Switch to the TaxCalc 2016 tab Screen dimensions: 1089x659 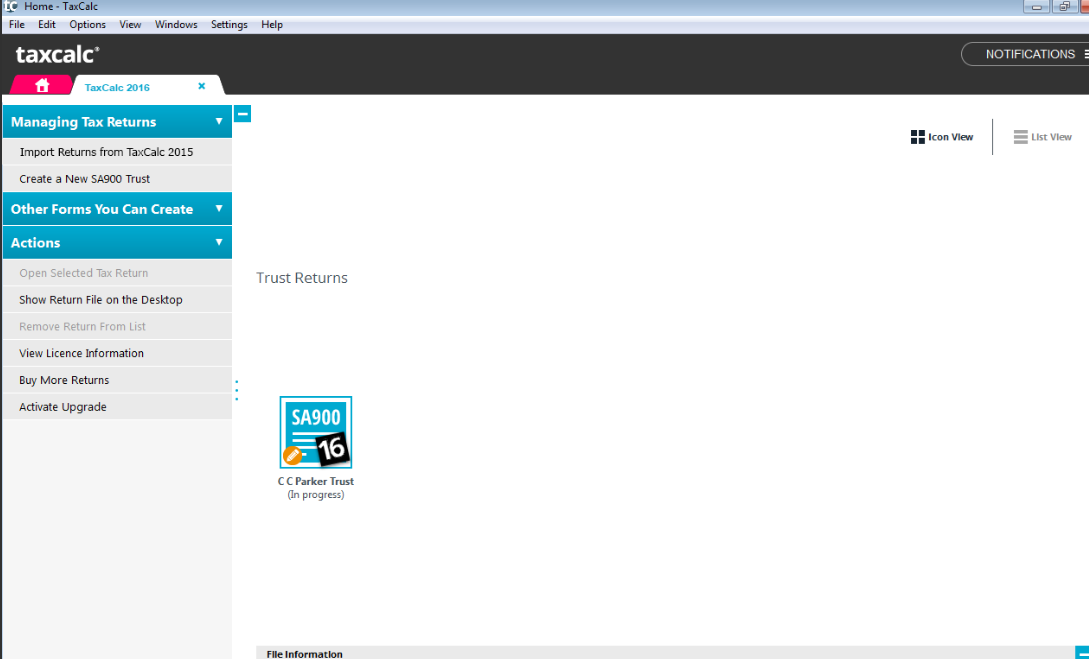(x=117, y=87)
